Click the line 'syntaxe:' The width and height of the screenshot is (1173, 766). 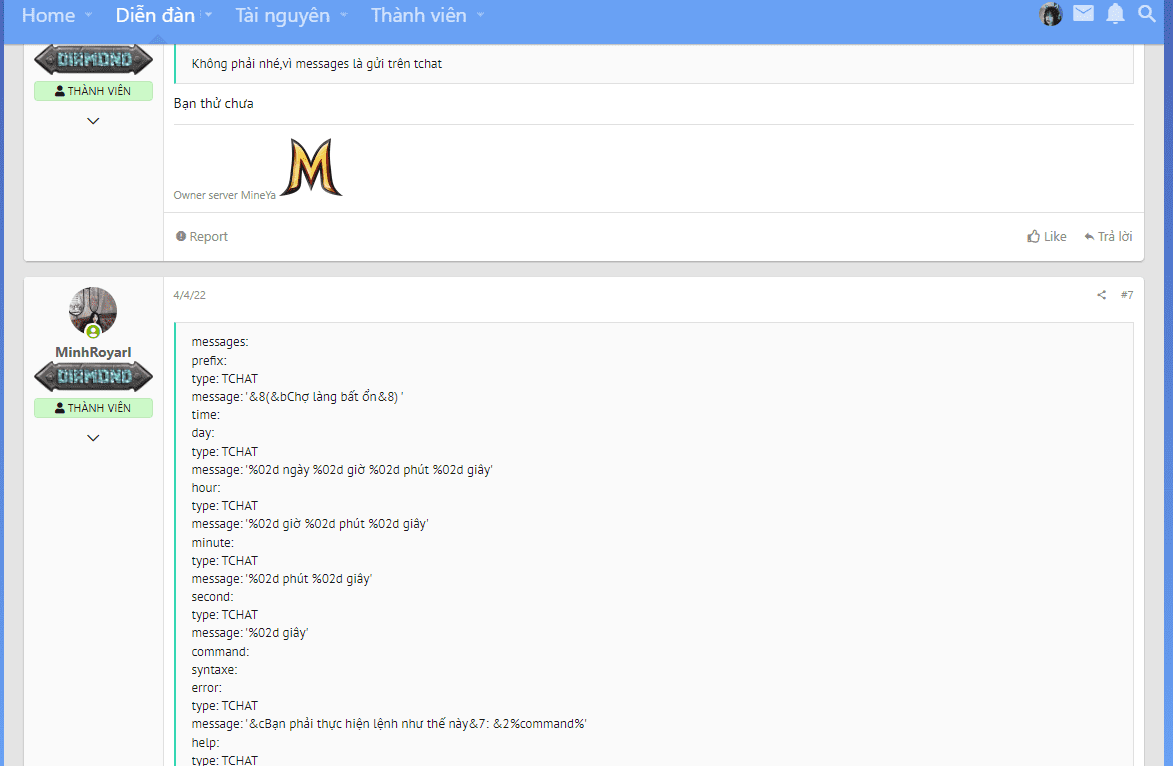(214, 670)
